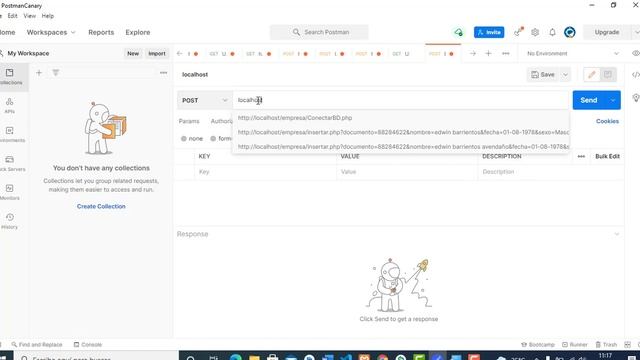Click the environment quick look eye icon
This screenshot has width=640, height=360.
click(x=636, y=53)
